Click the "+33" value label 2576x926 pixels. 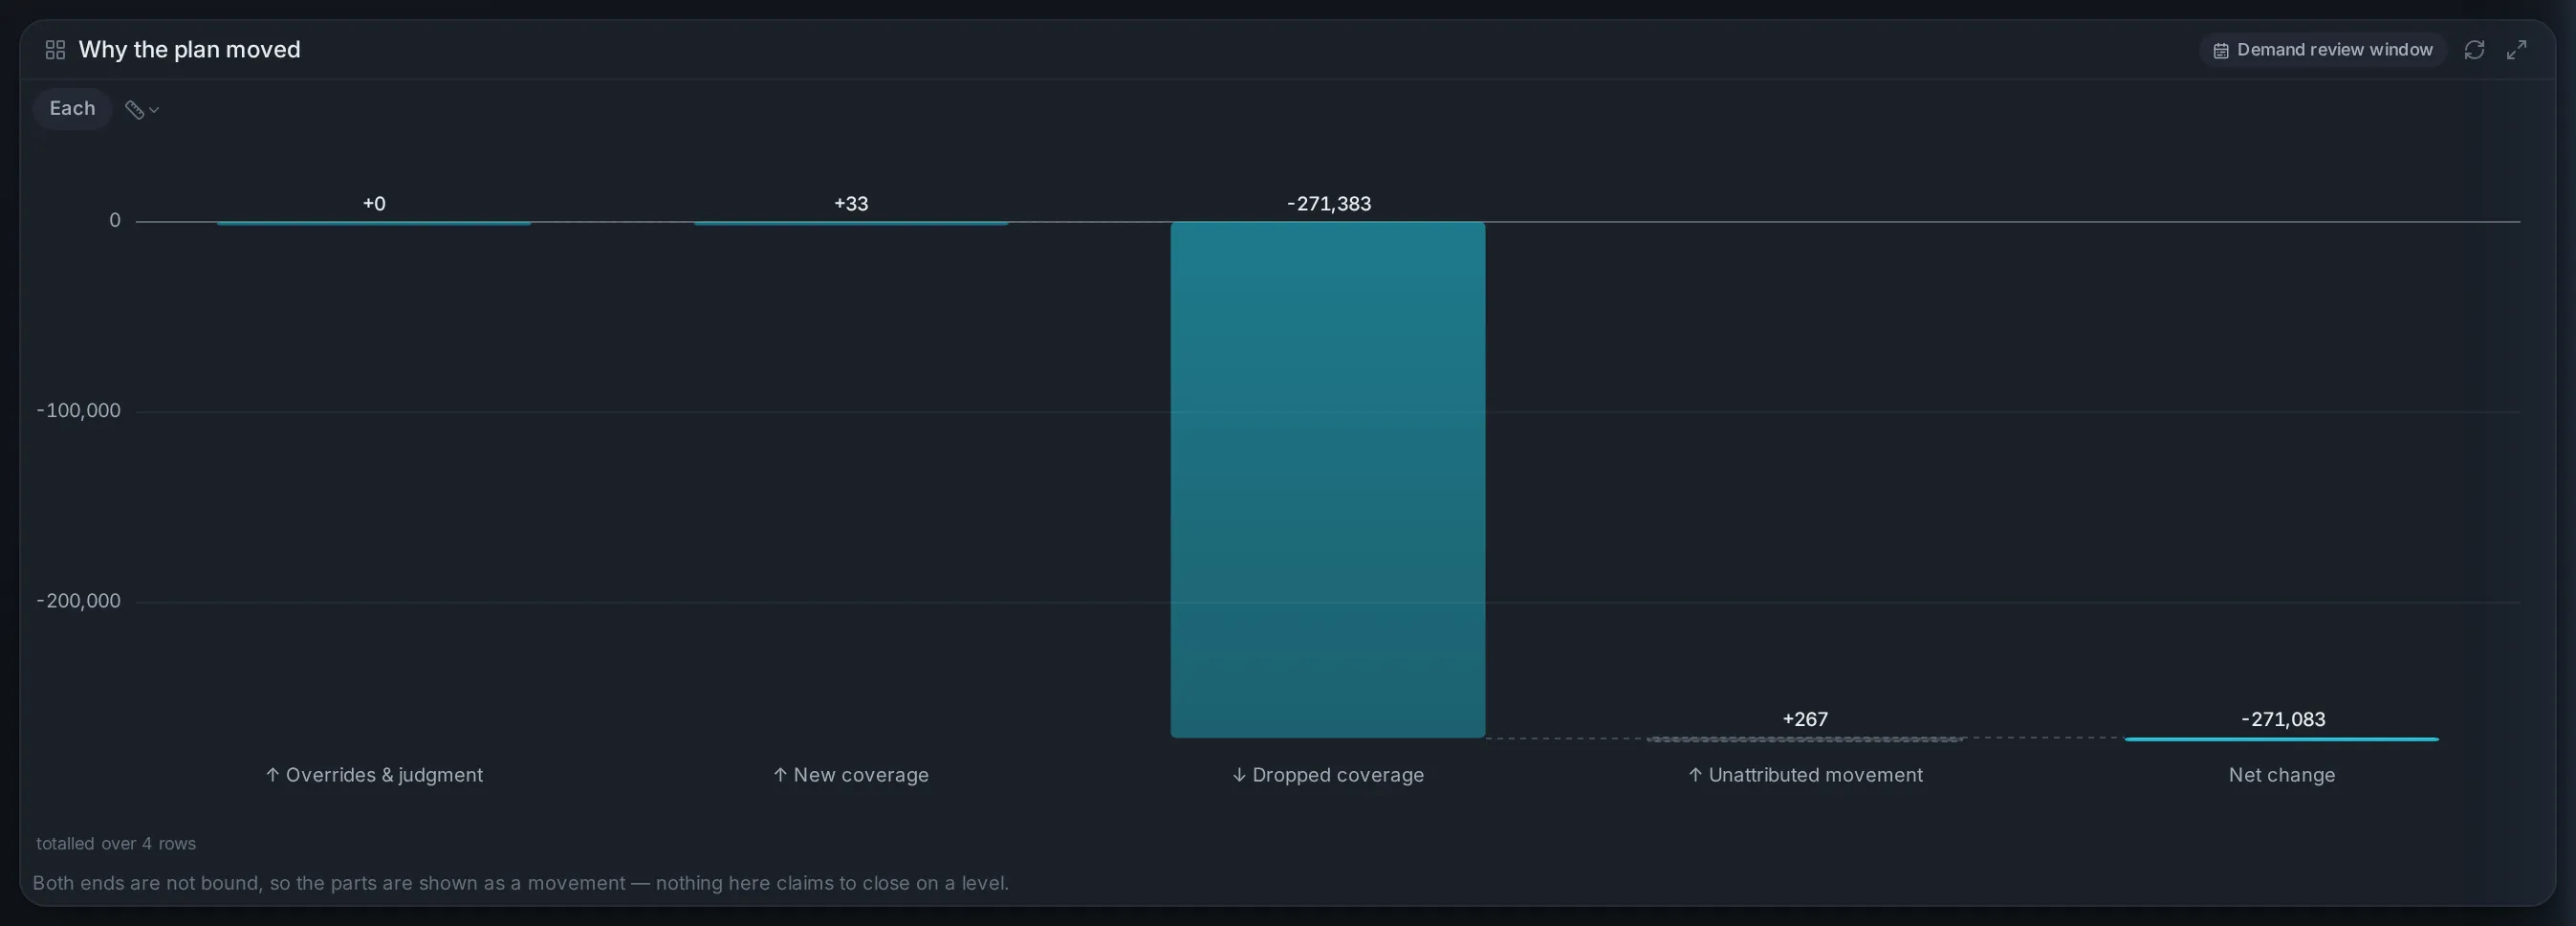pos(851,204)
